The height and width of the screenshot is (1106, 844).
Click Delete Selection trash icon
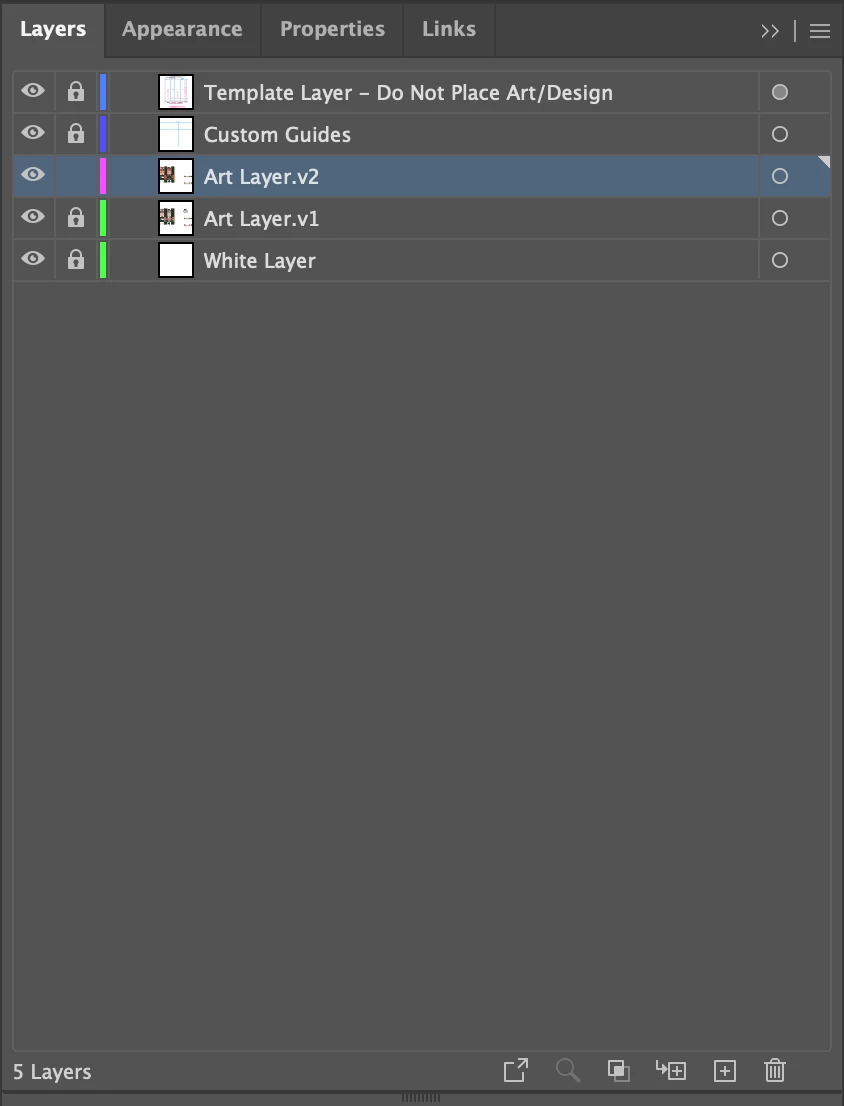tap(774, 1070)
